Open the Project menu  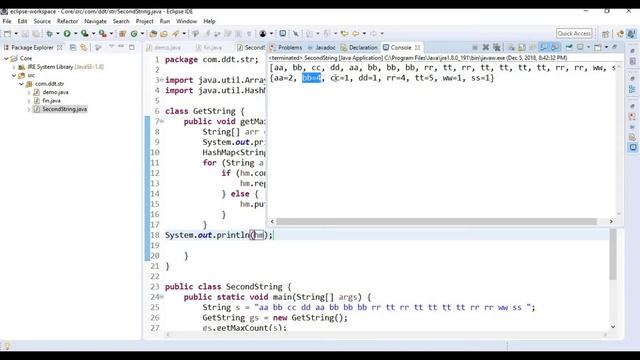pos(144,21)
